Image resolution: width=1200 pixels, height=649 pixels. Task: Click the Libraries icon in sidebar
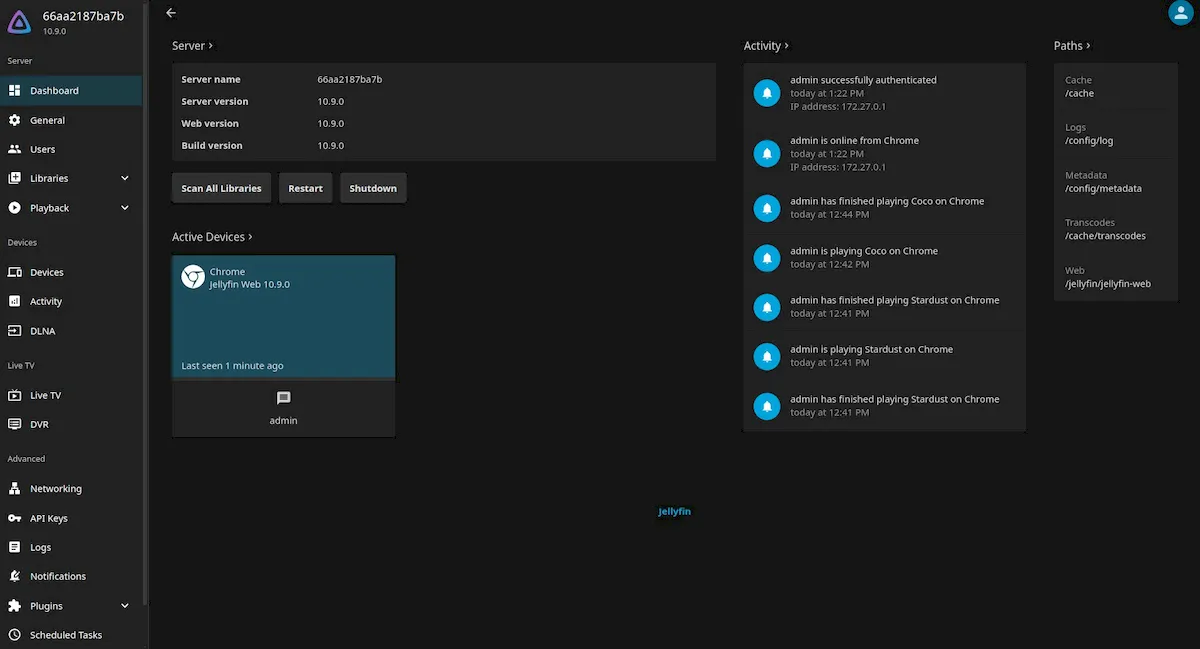14,178
